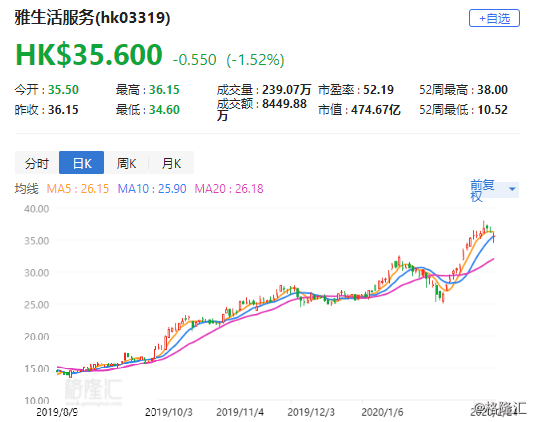The width and height of the screenshot is (534, 422).
Task: Add stock to watchlist with +自选 button
Action: pyautogui.click(x=494, y=18)
